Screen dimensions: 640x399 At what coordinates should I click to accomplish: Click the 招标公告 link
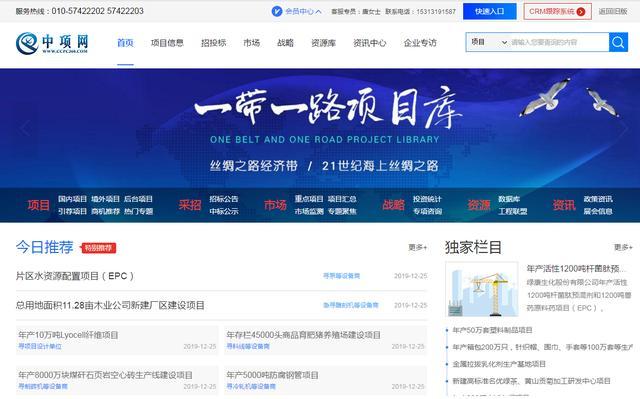224,199
